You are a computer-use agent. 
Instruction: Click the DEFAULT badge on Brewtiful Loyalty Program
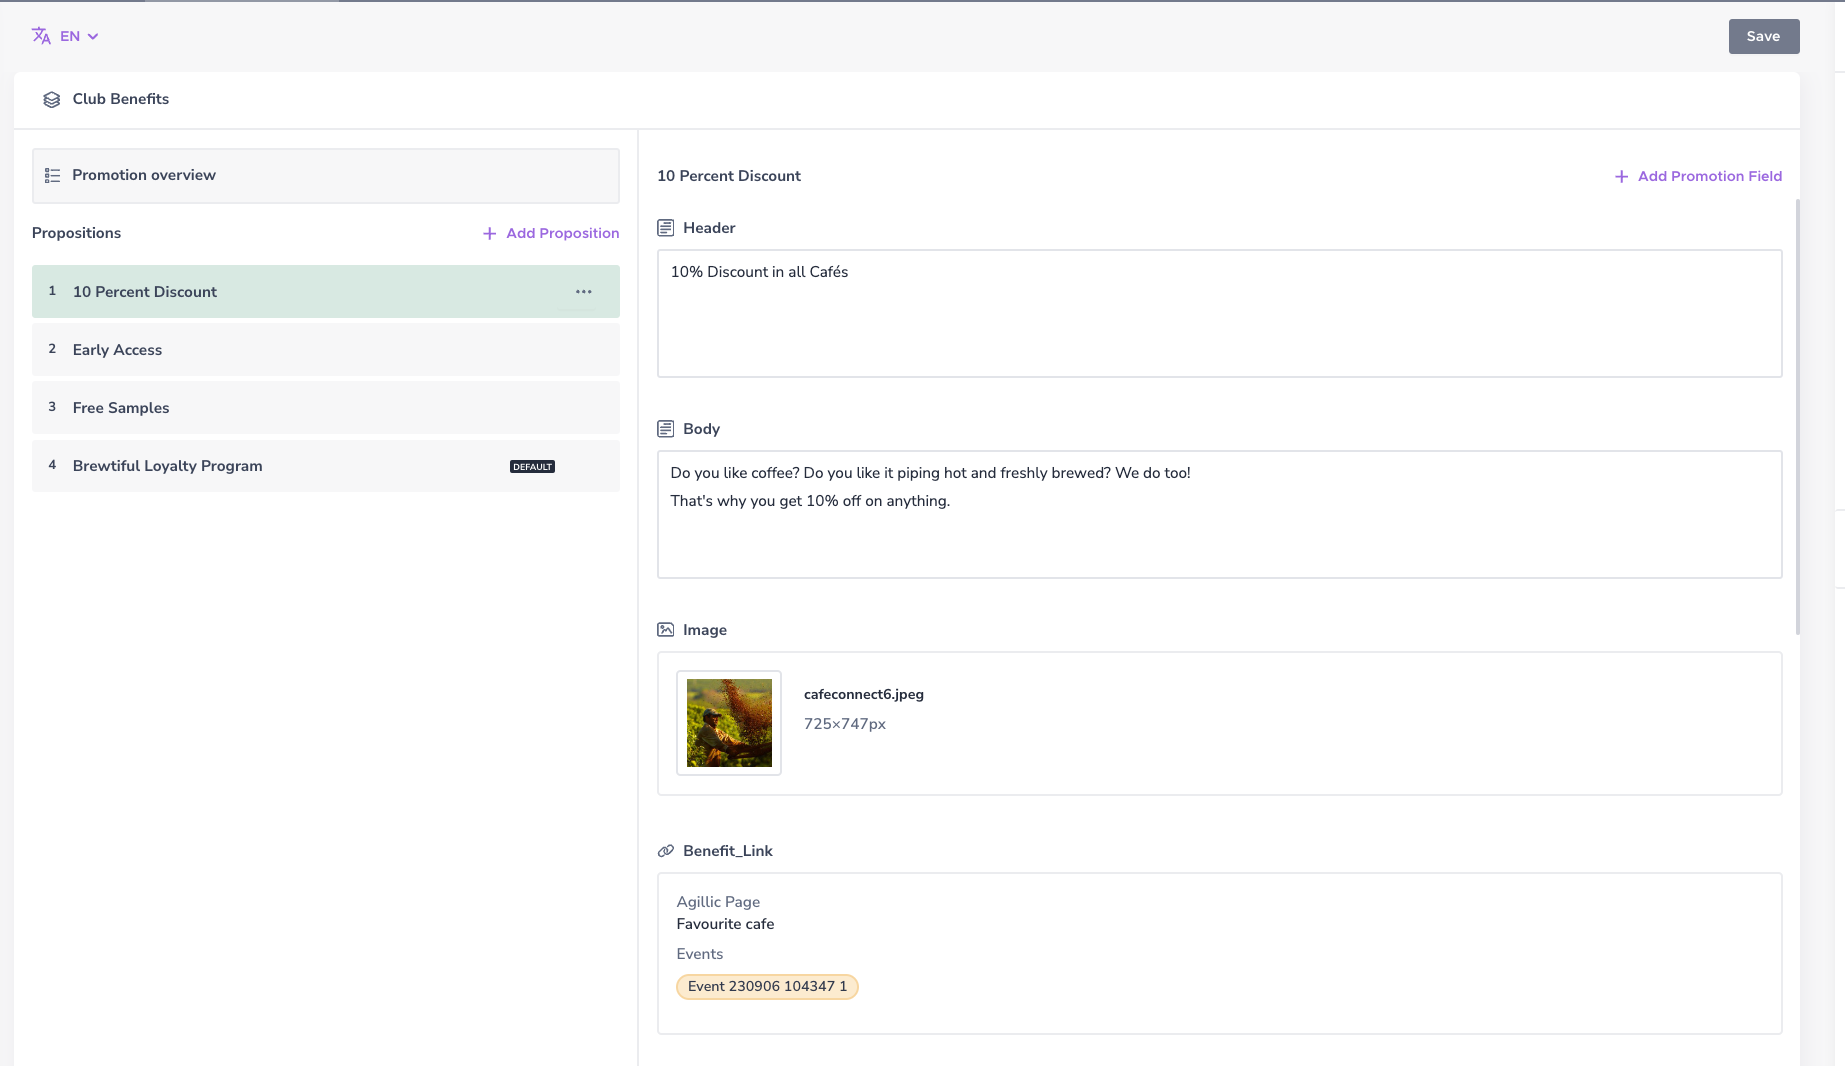coord(532,467)
